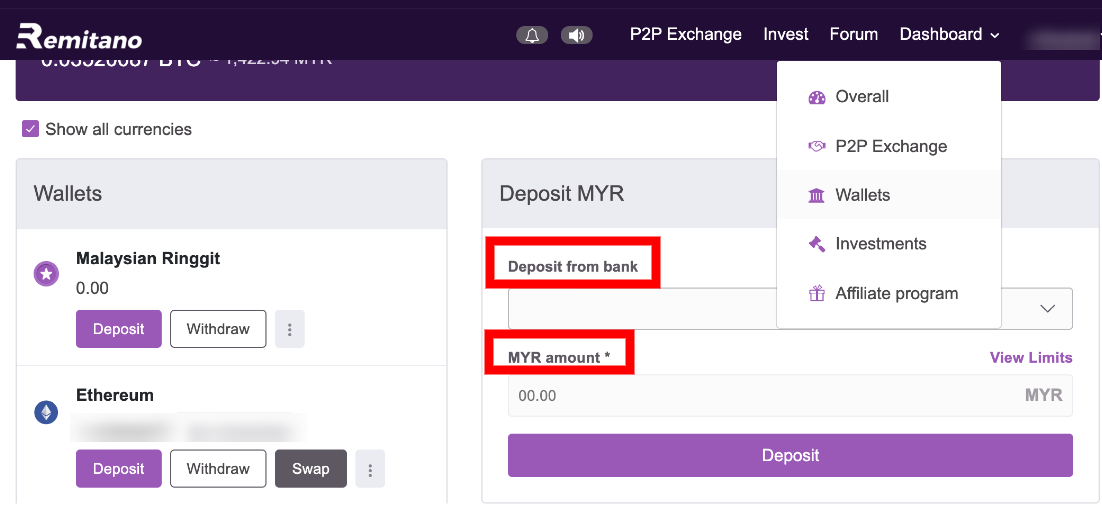Click Deposit for Malaysian Ringgit
1102x518 pixels.
[x=119, y=329]
